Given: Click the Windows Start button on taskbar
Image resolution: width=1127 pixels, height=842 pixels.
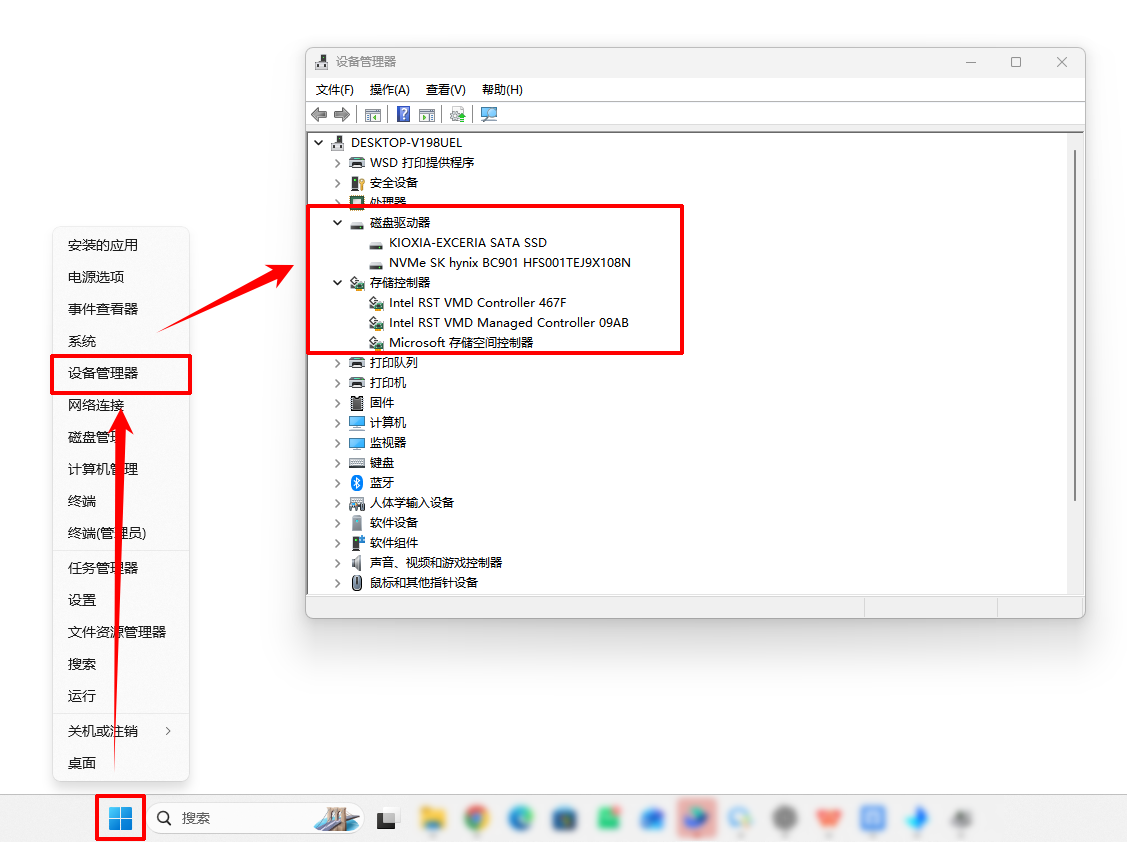Looking at the screenshot, I should coord(121,818).
